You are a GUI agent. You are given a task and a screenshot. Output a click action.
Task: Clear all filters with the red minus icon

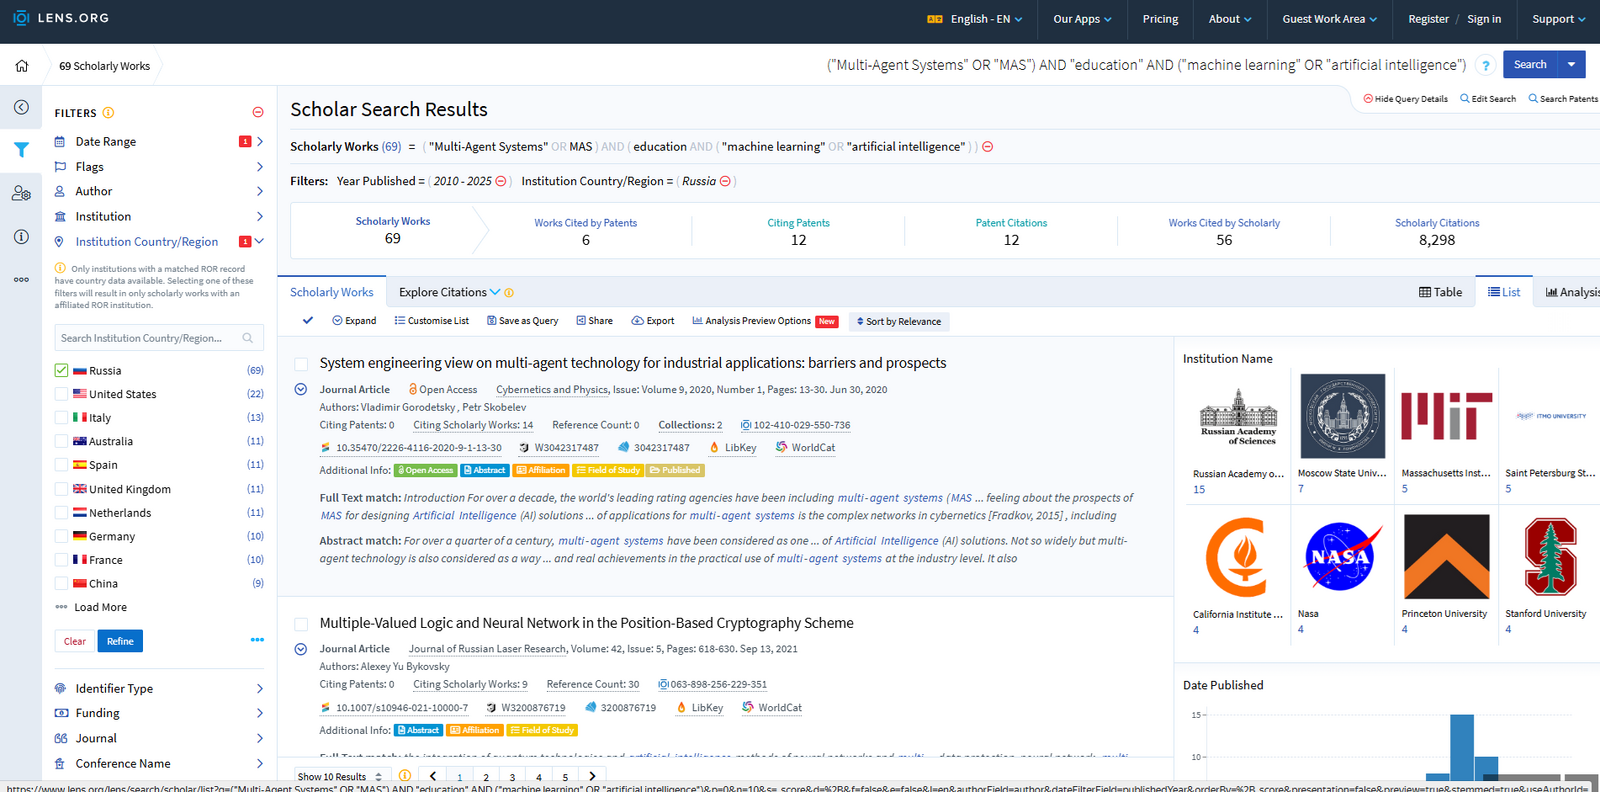point(258,113)
